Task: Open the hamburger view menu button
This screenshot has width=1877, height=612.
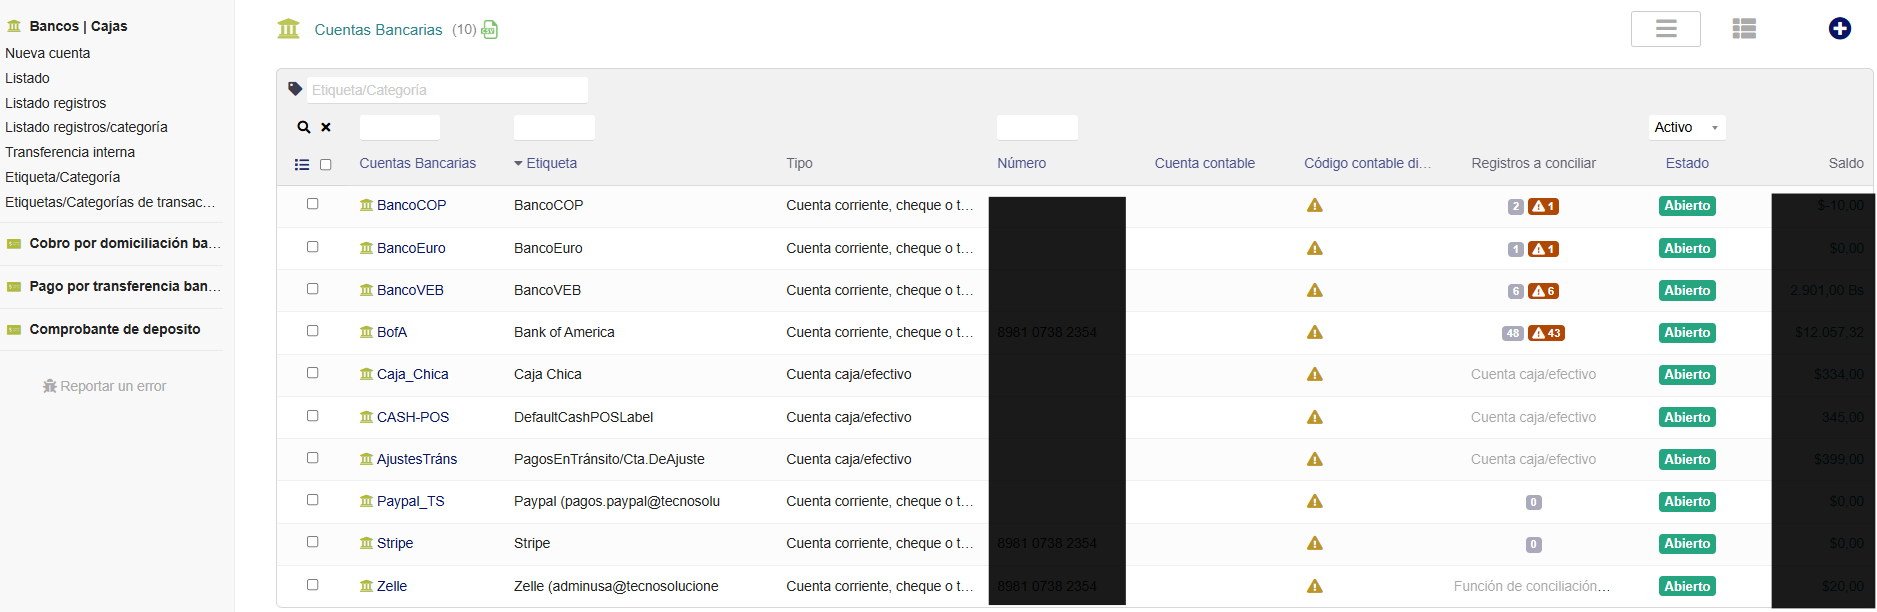Action: [1665, 29]
